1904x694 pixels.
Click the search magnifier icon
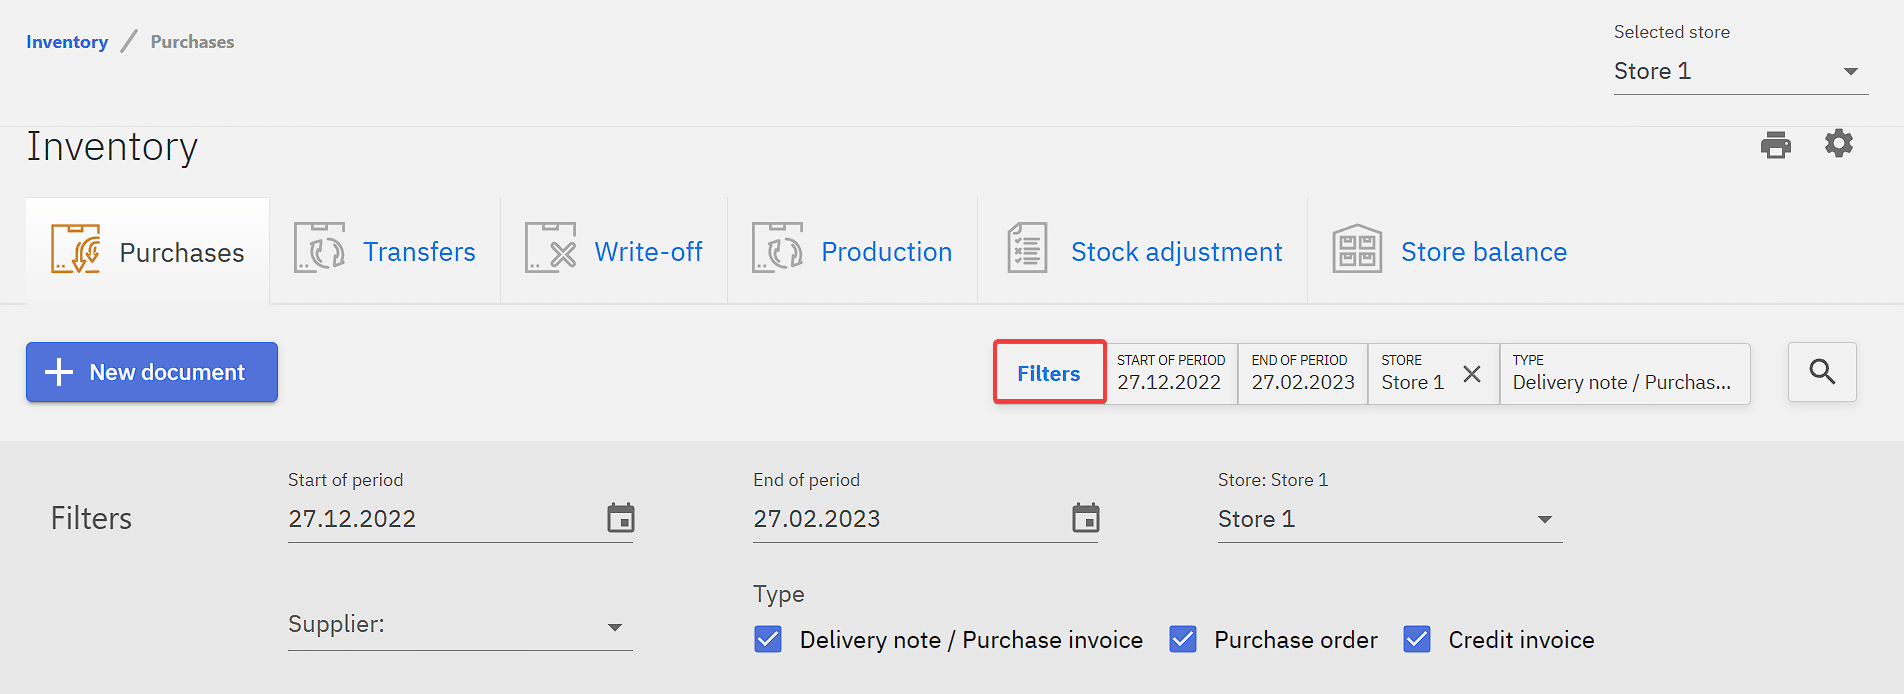(1822, 372)
